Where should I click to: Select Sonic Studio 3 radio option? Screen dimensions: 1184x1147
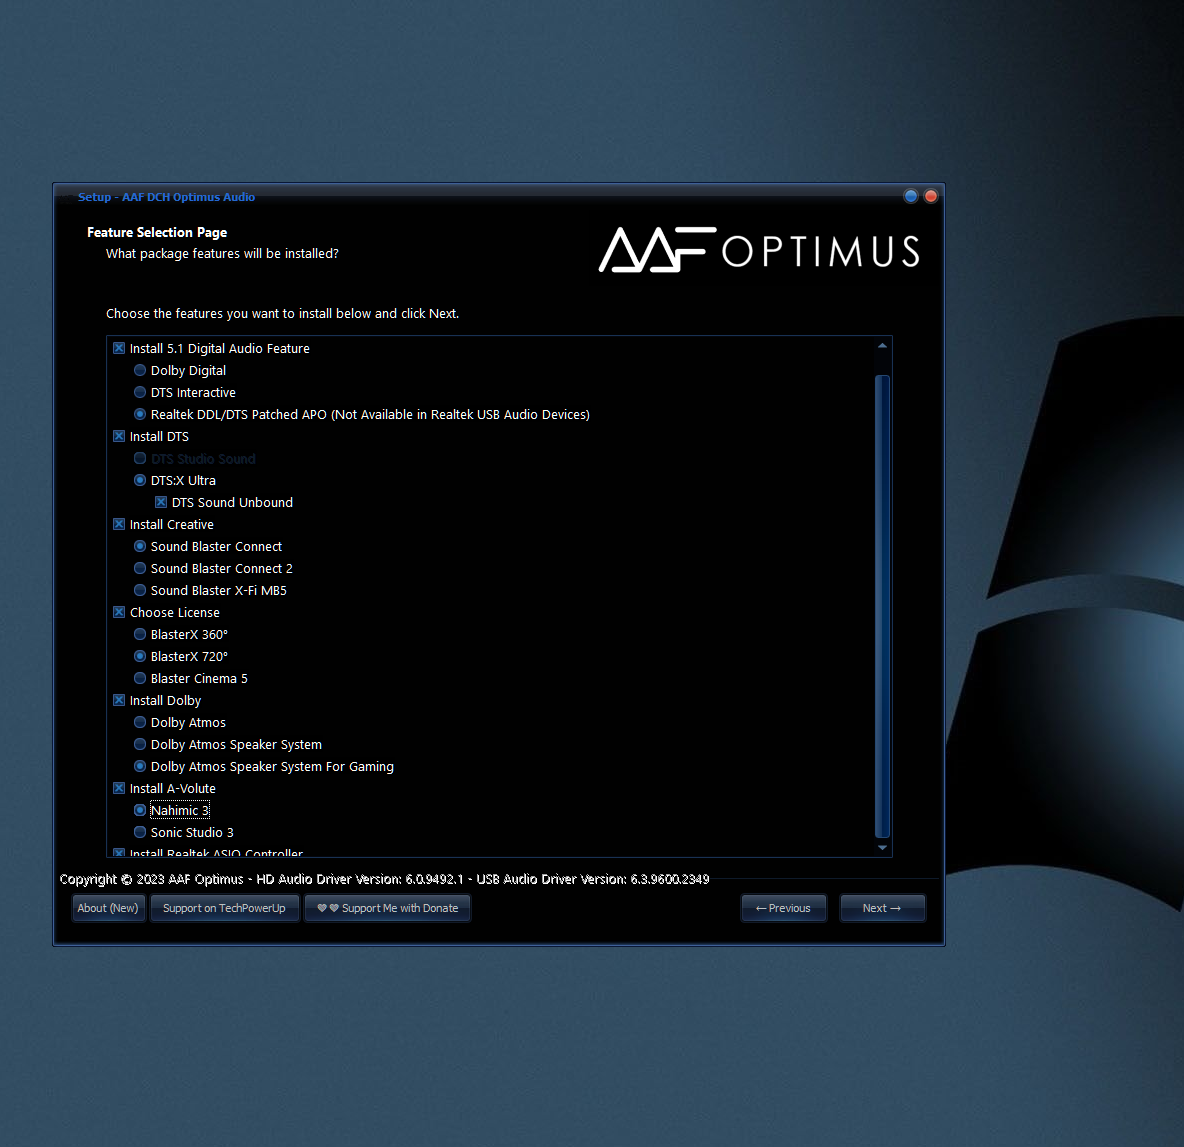(x=140, y=832)
